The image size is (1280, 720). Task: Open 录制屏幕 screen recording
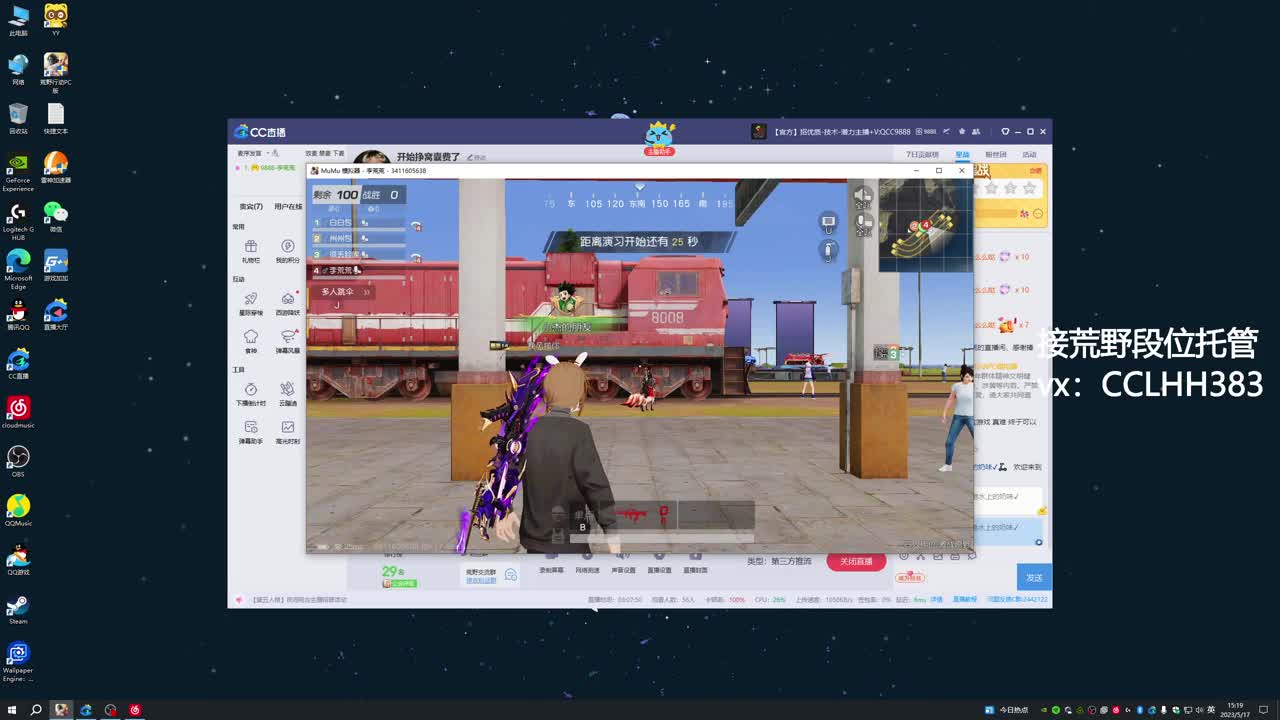[551, 563]
